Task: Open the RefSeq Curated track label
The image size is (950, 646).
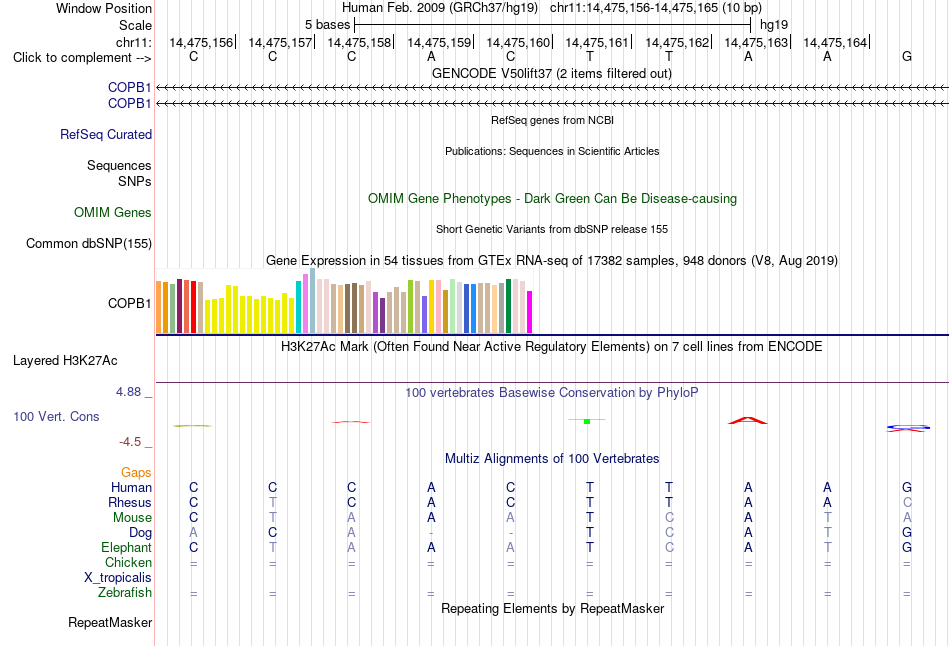Action: pyautogui.click(x=106, y=135)
